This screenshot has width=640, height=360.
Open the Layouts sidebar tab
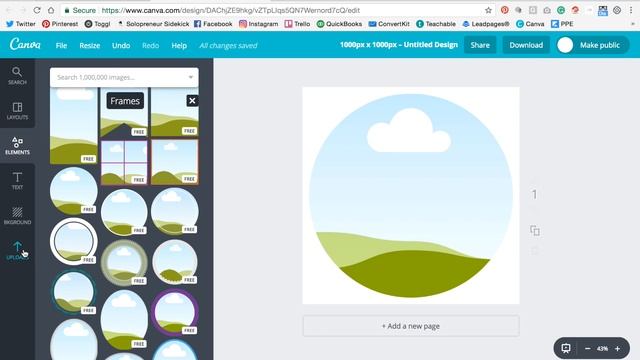click(x=17, y=111)
